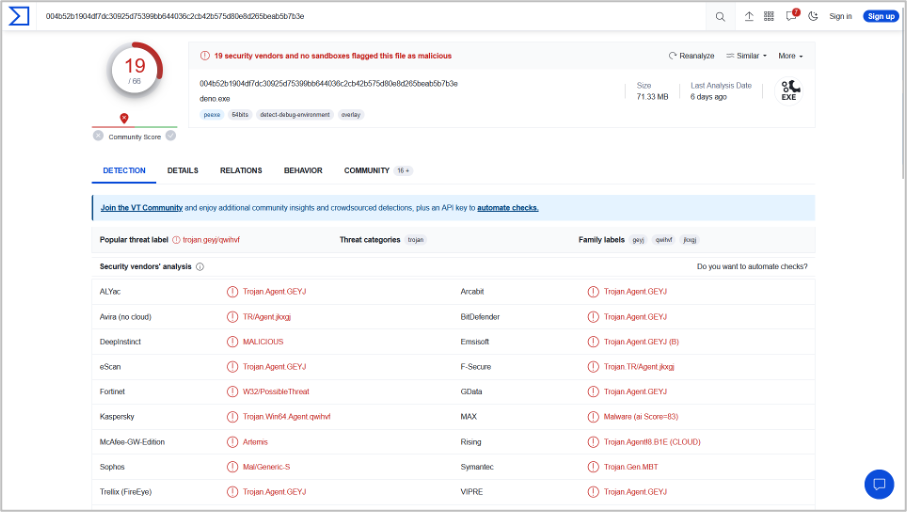Open the chat widget button
The height and width of the screenshot is (512, 908).
879,484
